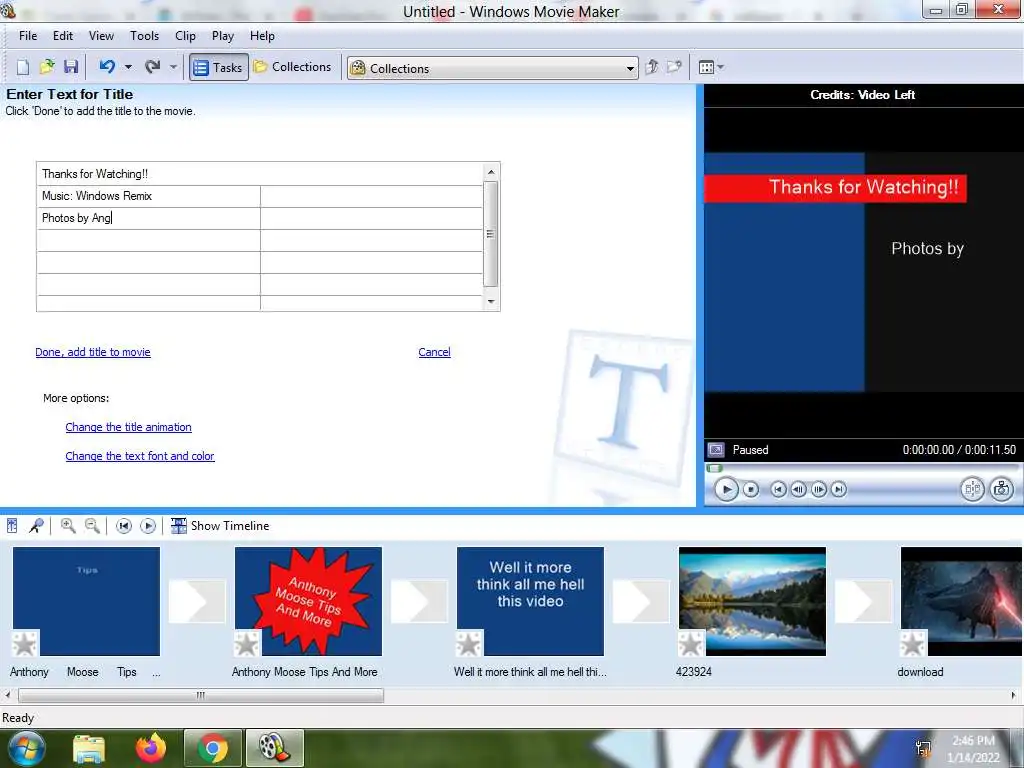Image resolution: width=1024 pixels, height=768 pixels.
Task: Click the credits list vertical scrollbar thumb
Action: pos(491,234)
